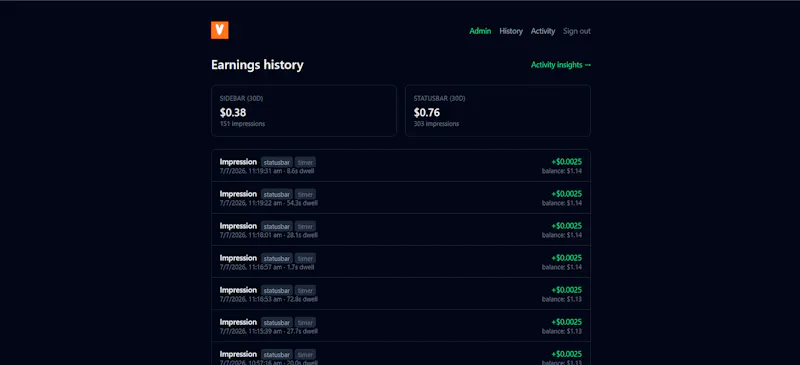Screen dimensions: 800x365
Task: Click +$0.0025 amount in 11:19:22 am row
Action: coord(566,194)
